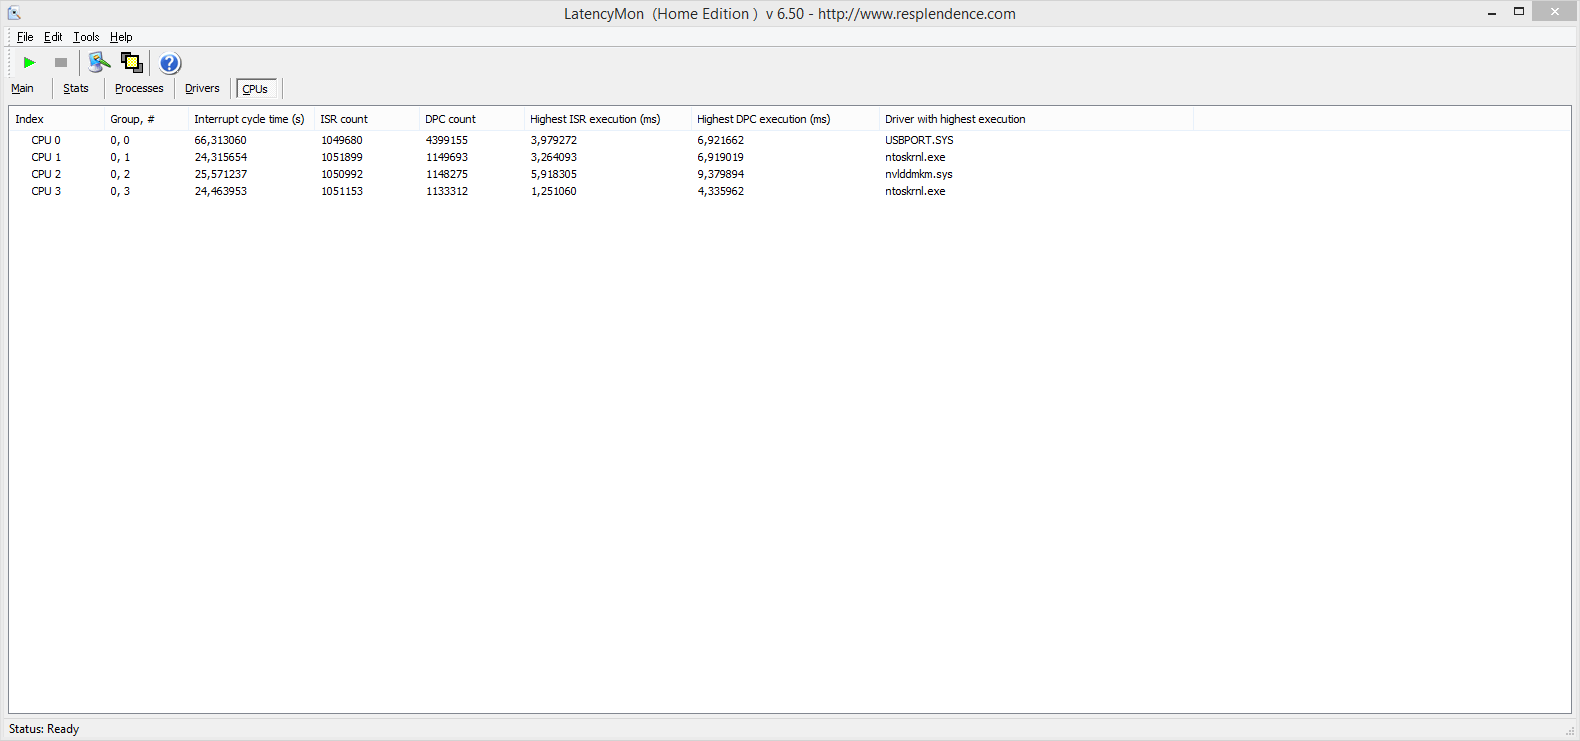This screenshot has width=1580, height=741.
Task: Sort by Highest DPC execution (ms) header
Action: pyautogui.click(x=786, y=119)
